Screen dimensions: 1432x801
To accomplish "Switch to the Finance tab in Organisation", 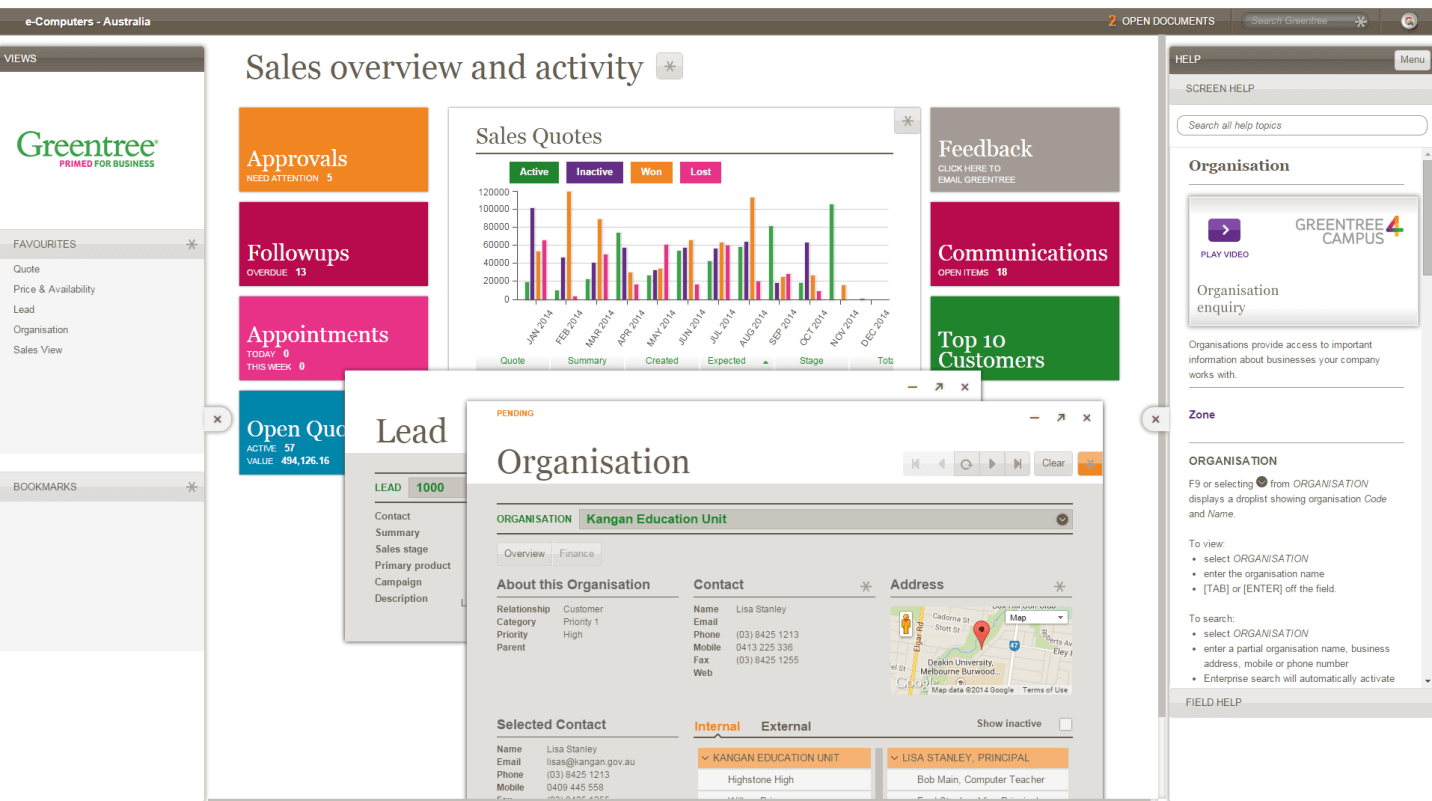I will [577, 553].
